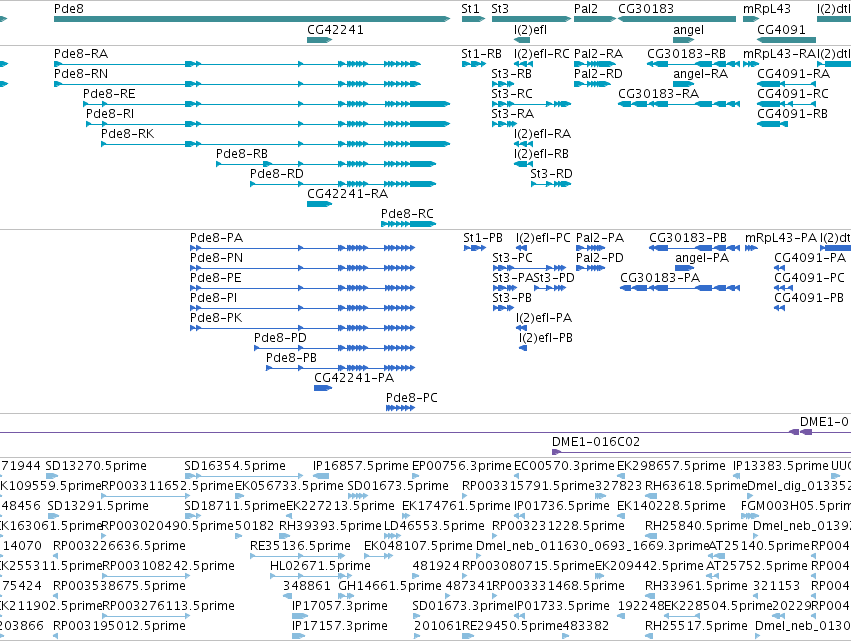This screenshot has height=641, width=851.
Task: Open the IP17057.3prime EST label
Action: (x=340, y=606)
